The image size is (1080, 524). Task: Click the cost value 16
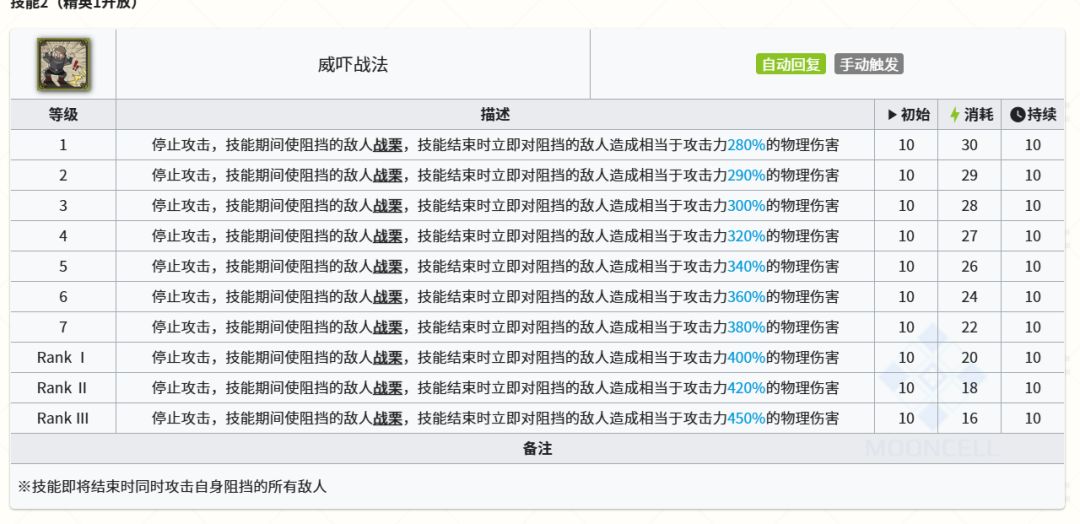969,418
